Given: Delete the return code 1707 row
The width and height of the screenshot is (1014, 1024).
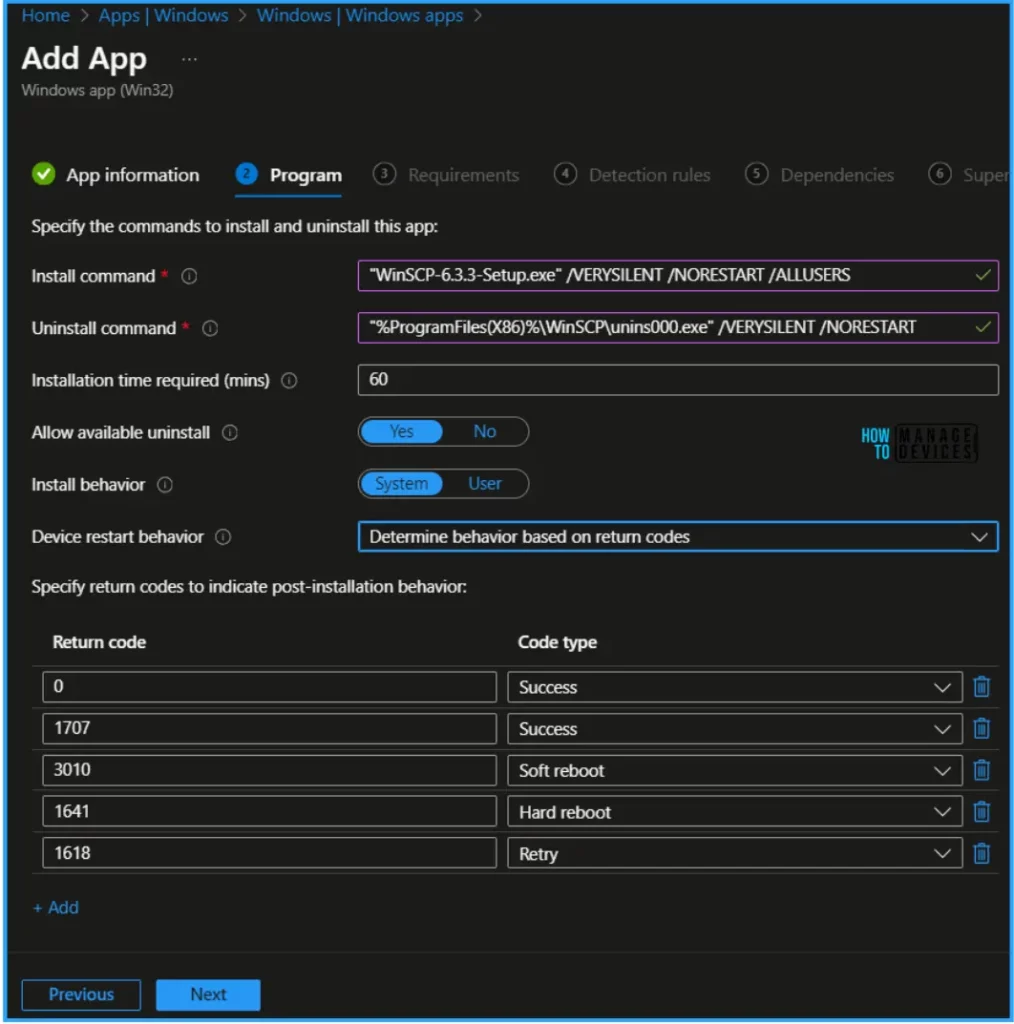Looking at the screenshot, I should tap(981, 728).
